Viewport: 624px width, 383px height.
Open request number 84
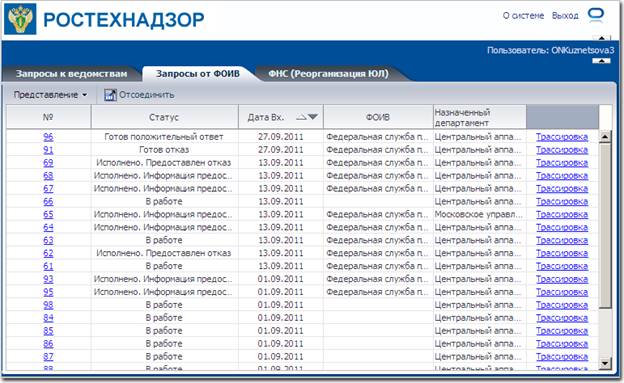(48, 318)
